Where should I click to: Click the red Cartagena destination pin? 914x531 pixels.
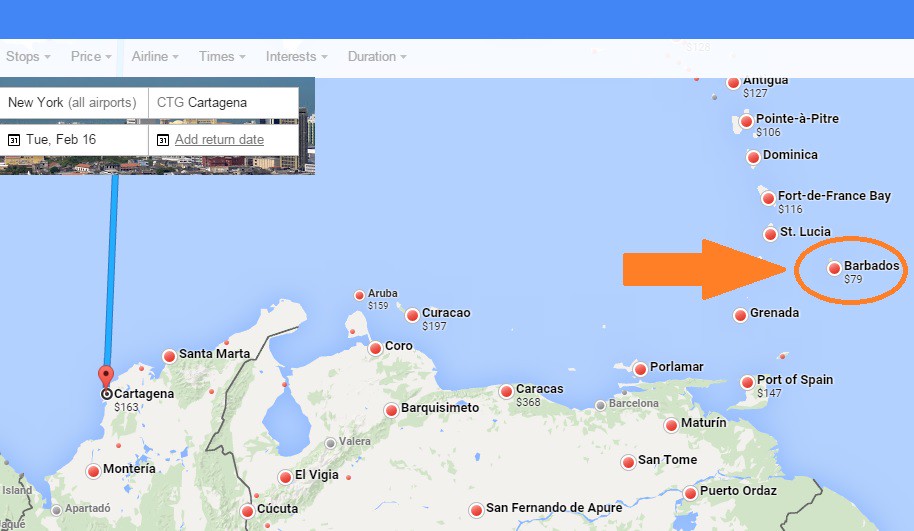click(106, 377)
